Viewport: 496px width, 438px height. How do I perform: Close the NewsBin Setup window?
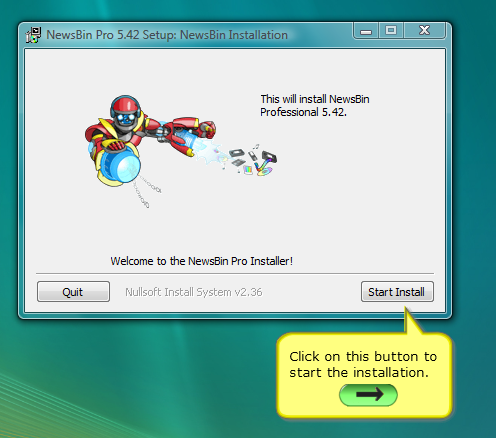pos(424,31)
